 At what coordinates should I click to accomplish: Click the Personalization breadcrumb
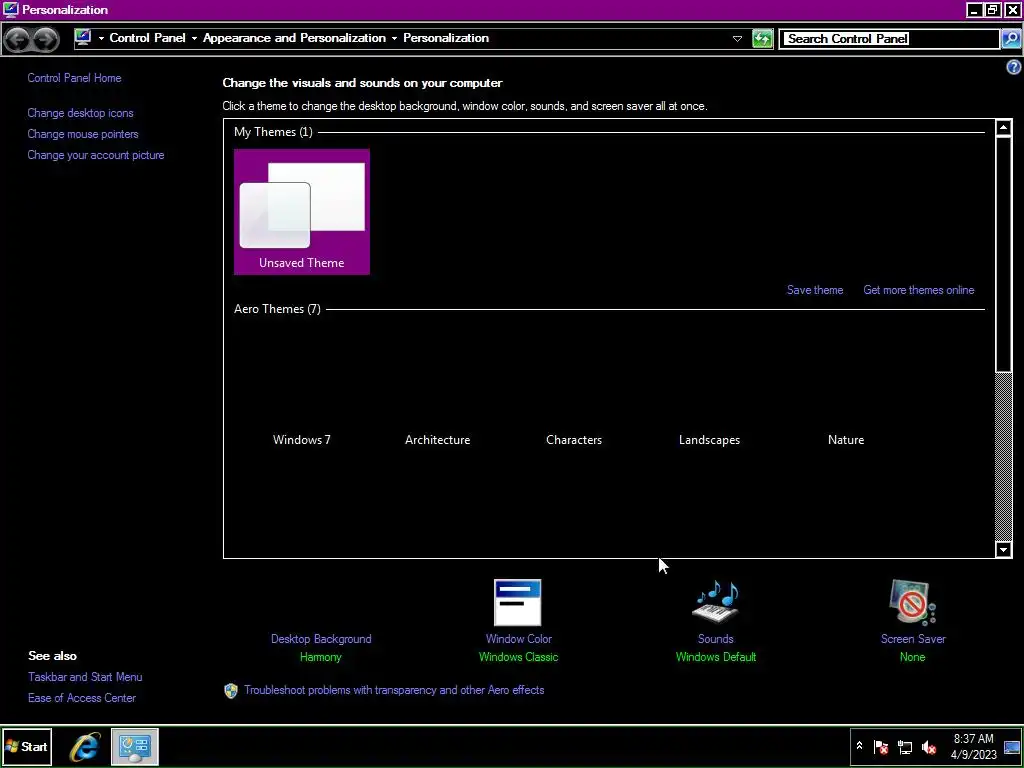point(446,38)
